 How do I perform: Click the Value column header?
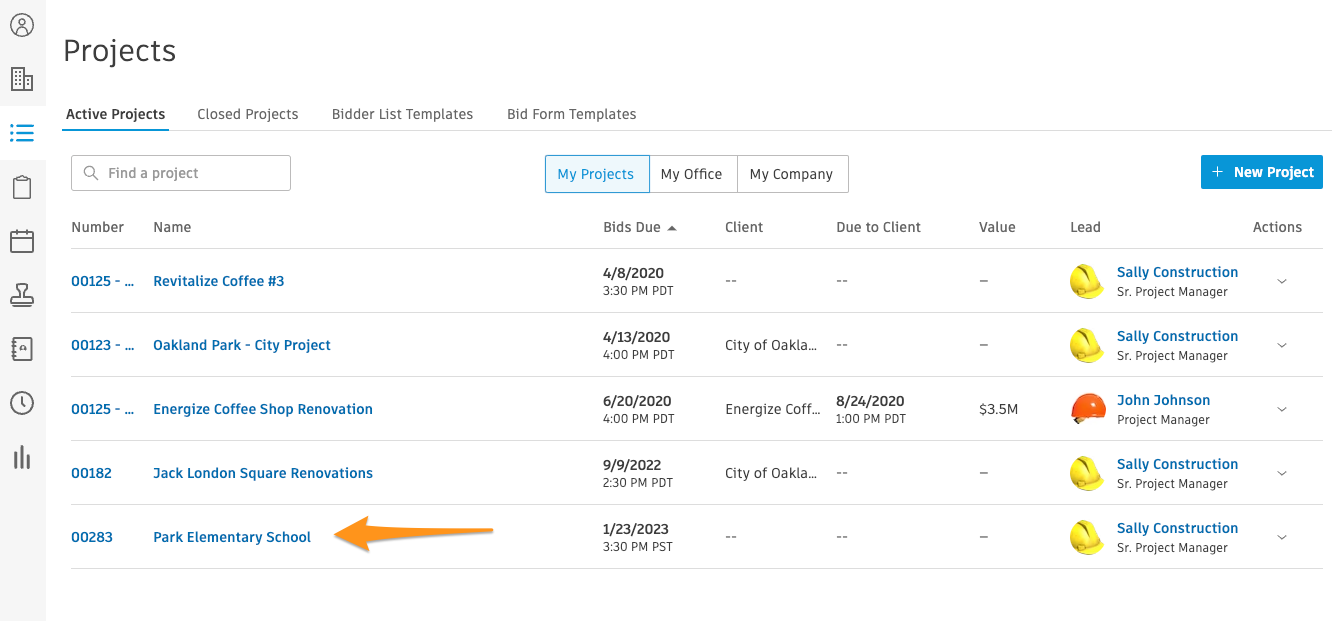[997, 227]
